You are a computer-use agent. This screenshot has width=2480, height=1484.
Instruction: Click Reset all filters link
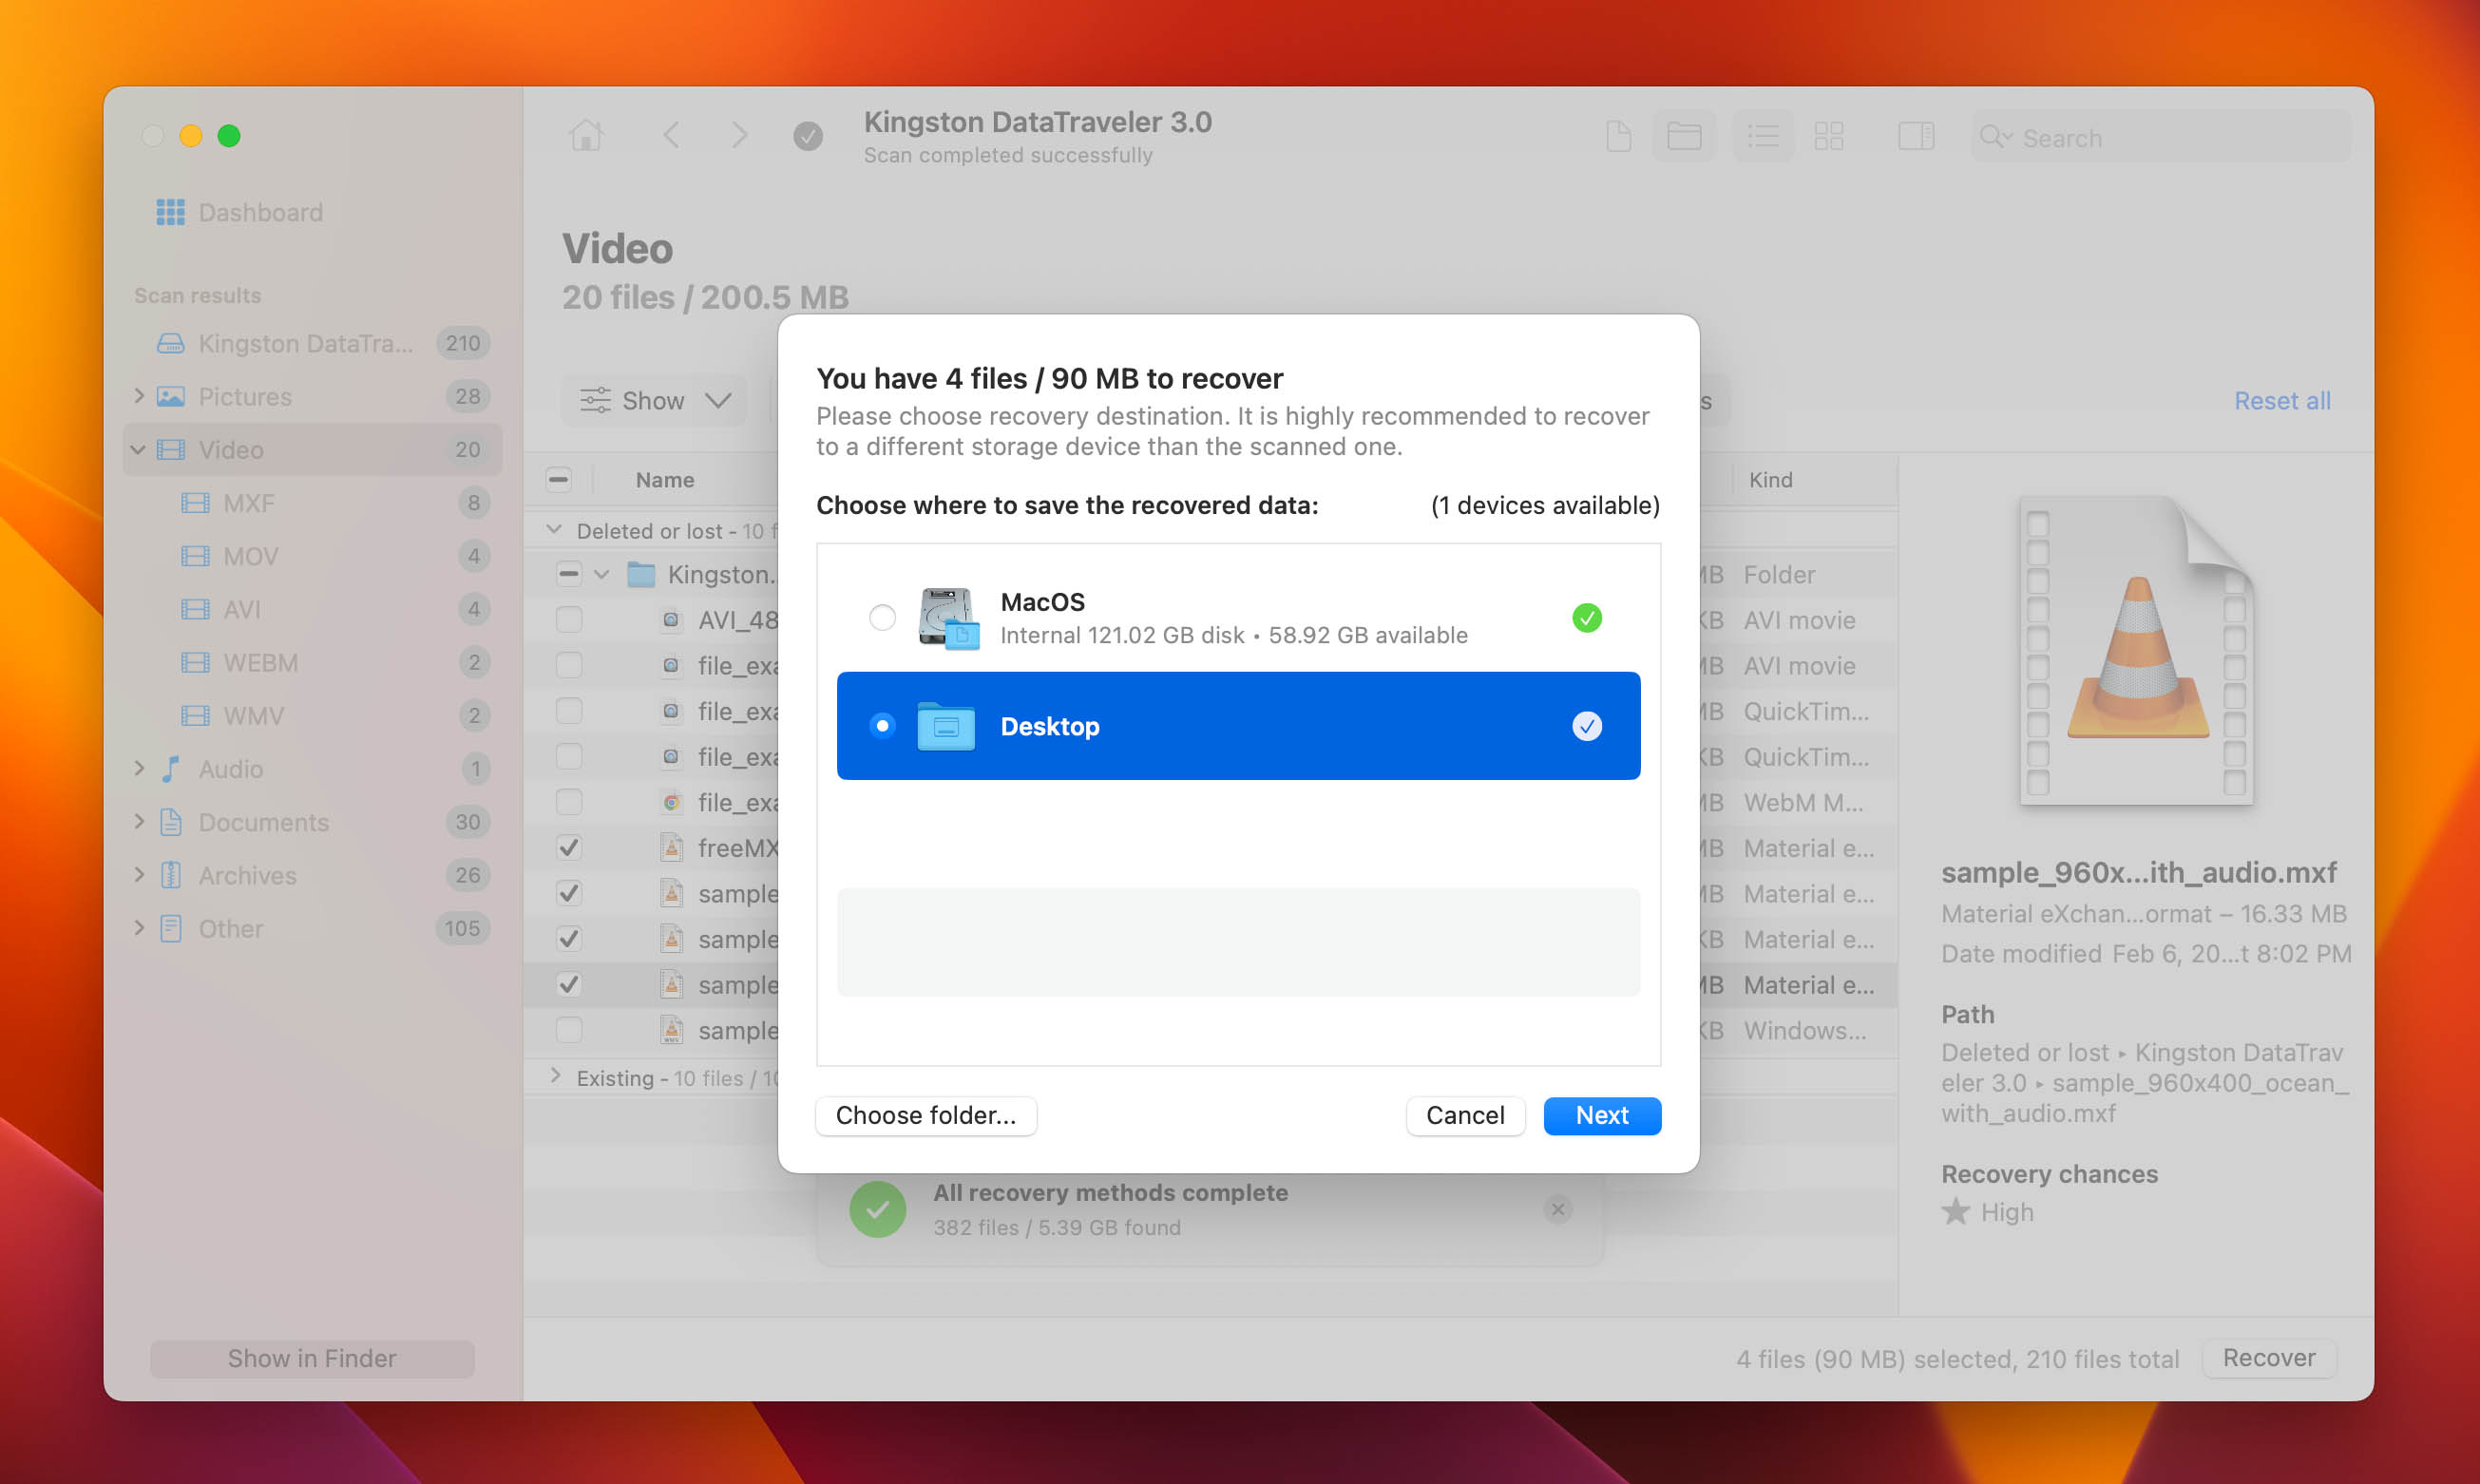(x=2282, y=401)
